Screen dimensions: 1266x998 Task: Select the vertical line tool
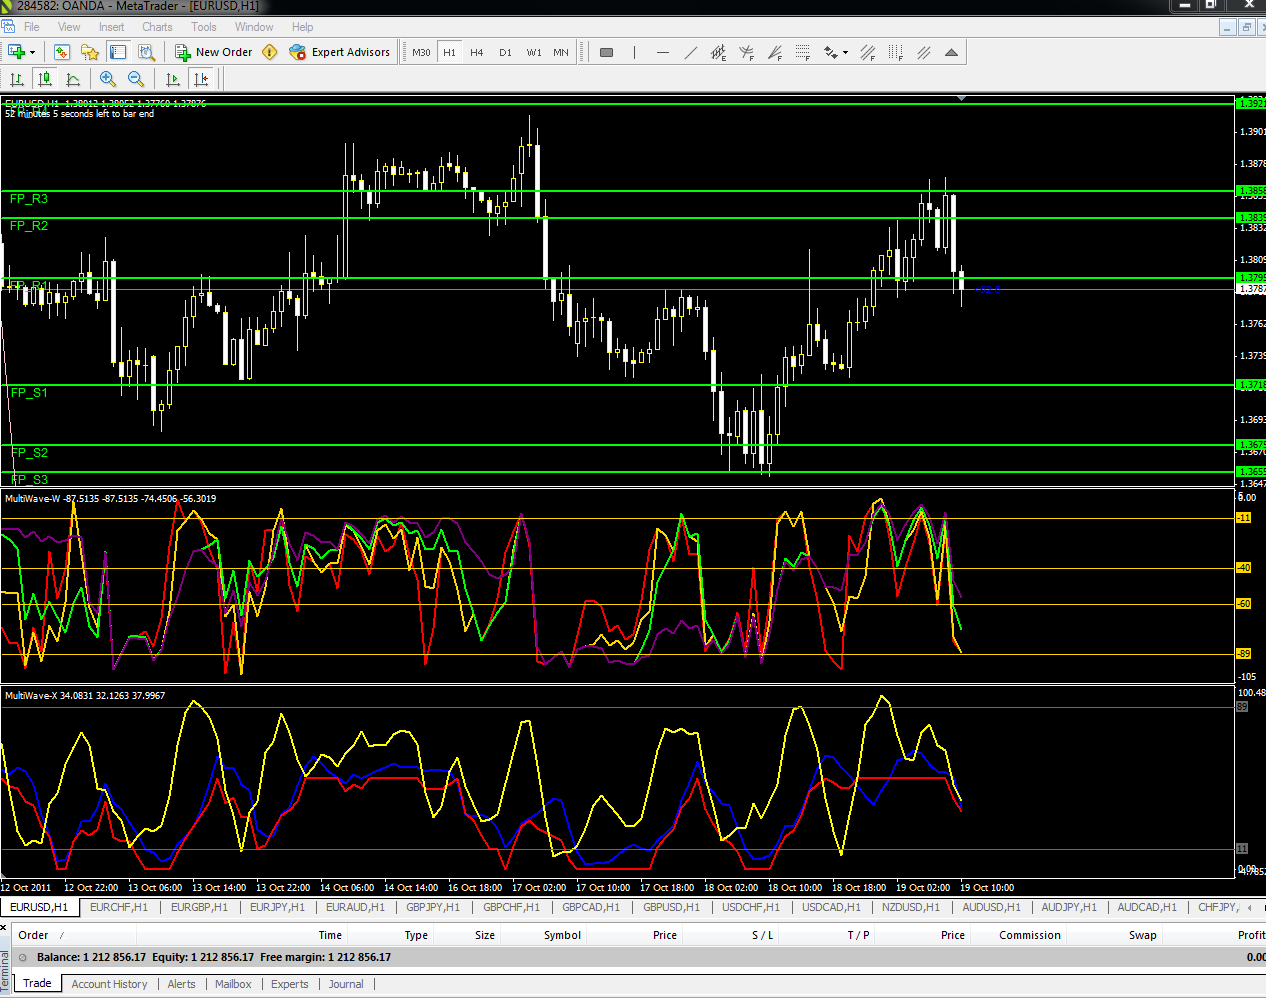click(634, 52)
